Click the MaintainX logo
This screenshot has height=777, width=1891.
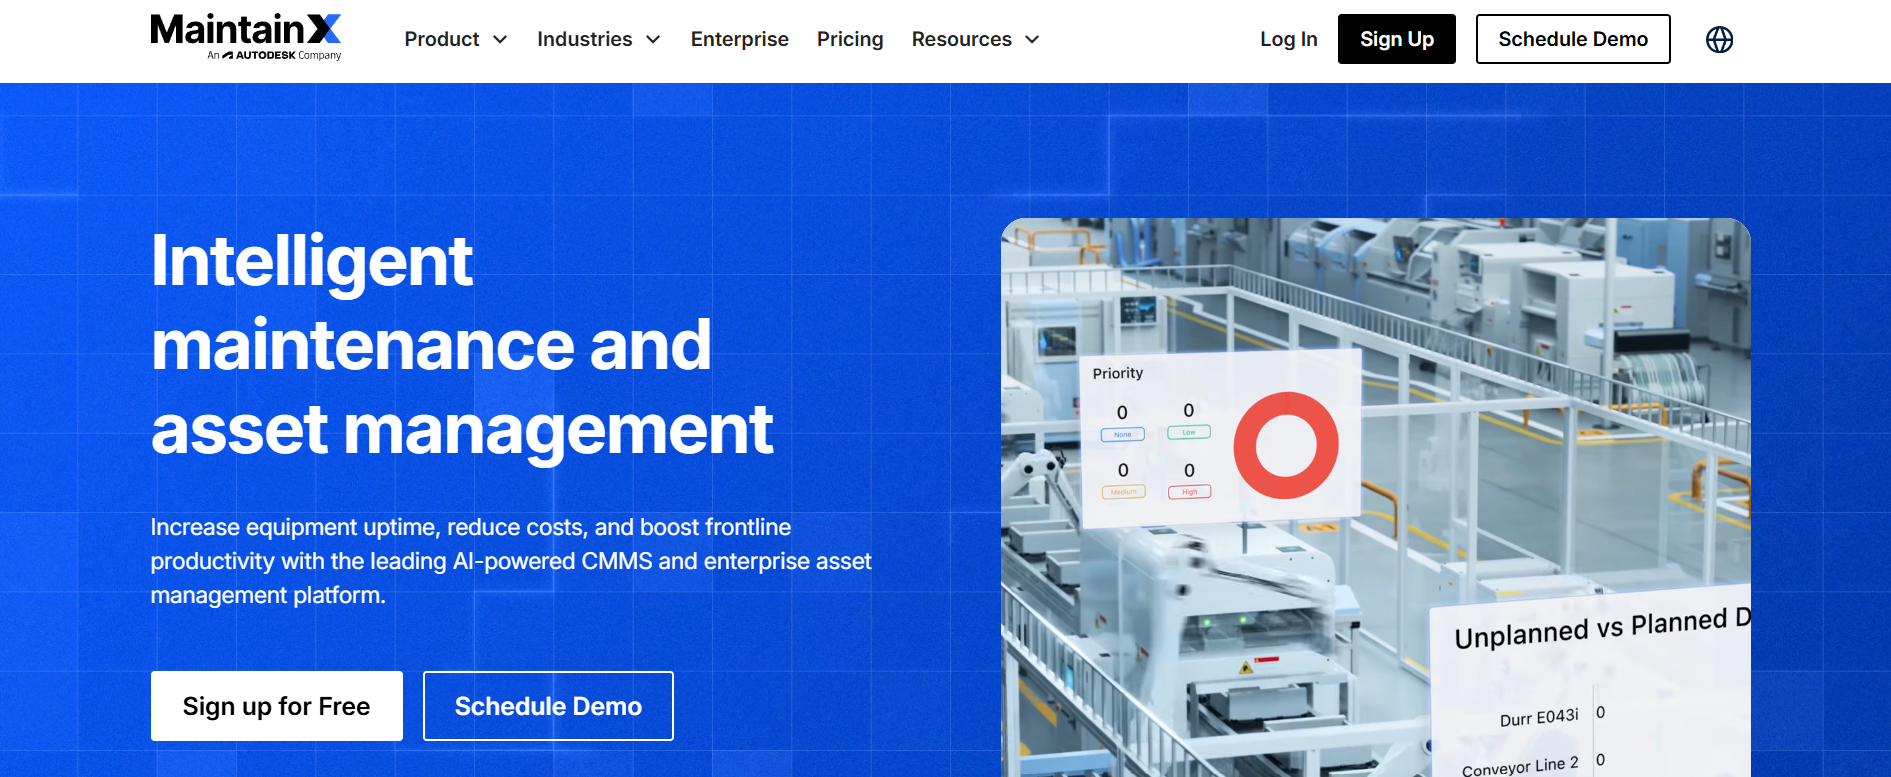tap(246, 37)
